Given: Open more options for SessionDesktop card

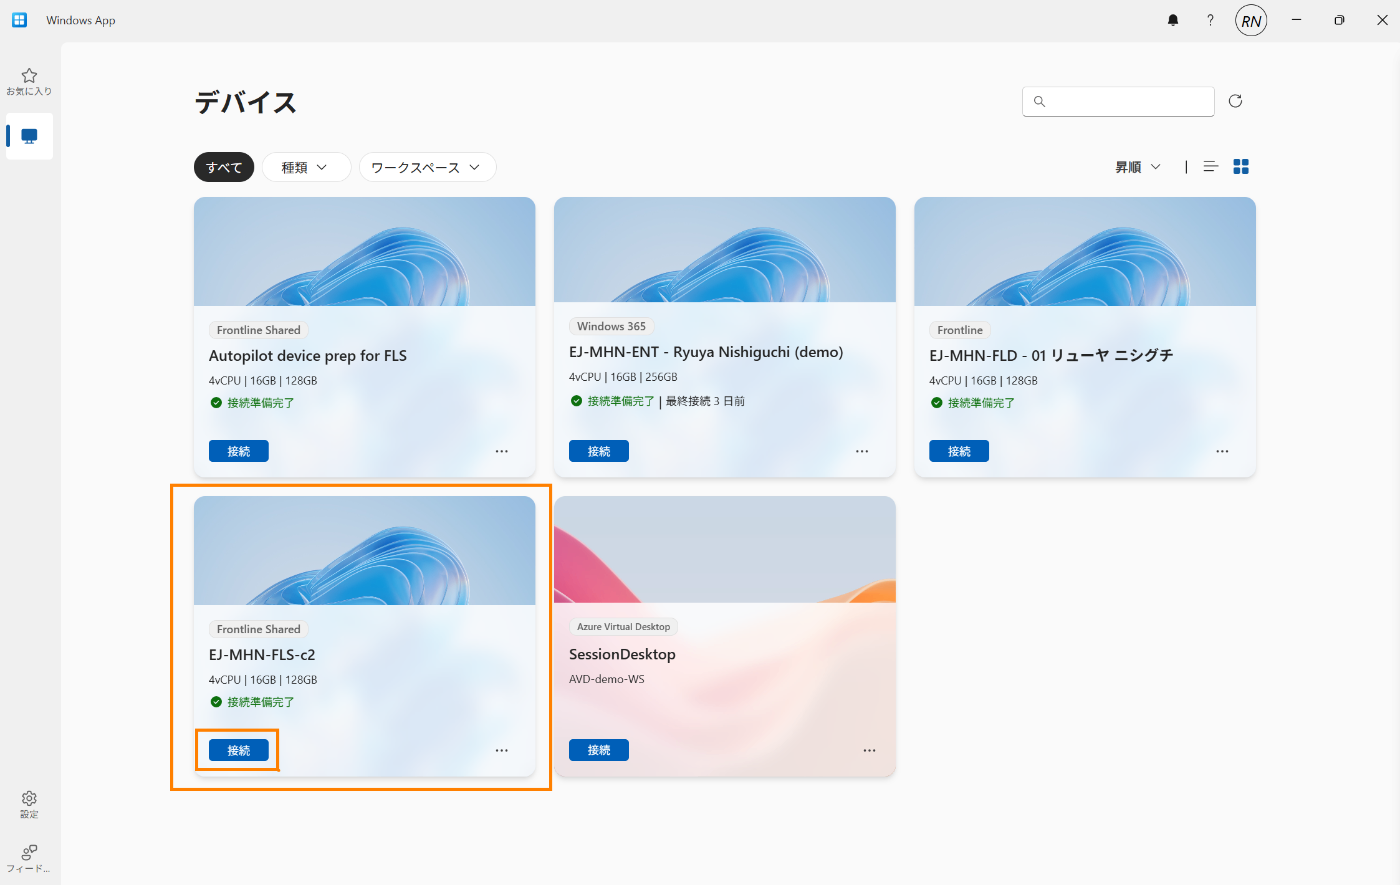Looking at the screenshot, I should (869, 750).
